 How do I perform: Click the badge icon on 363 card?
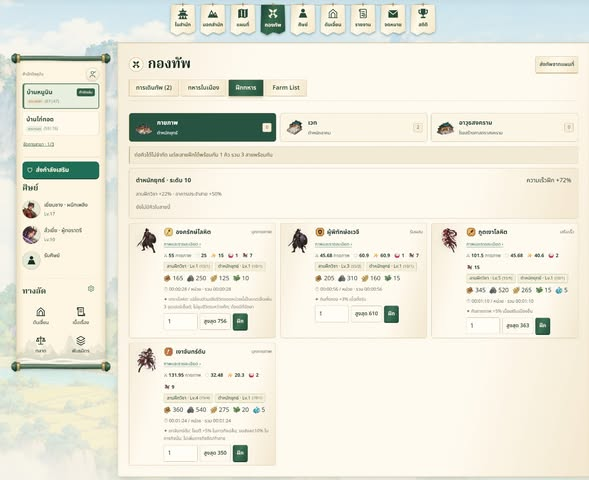[x=471, y=232]
